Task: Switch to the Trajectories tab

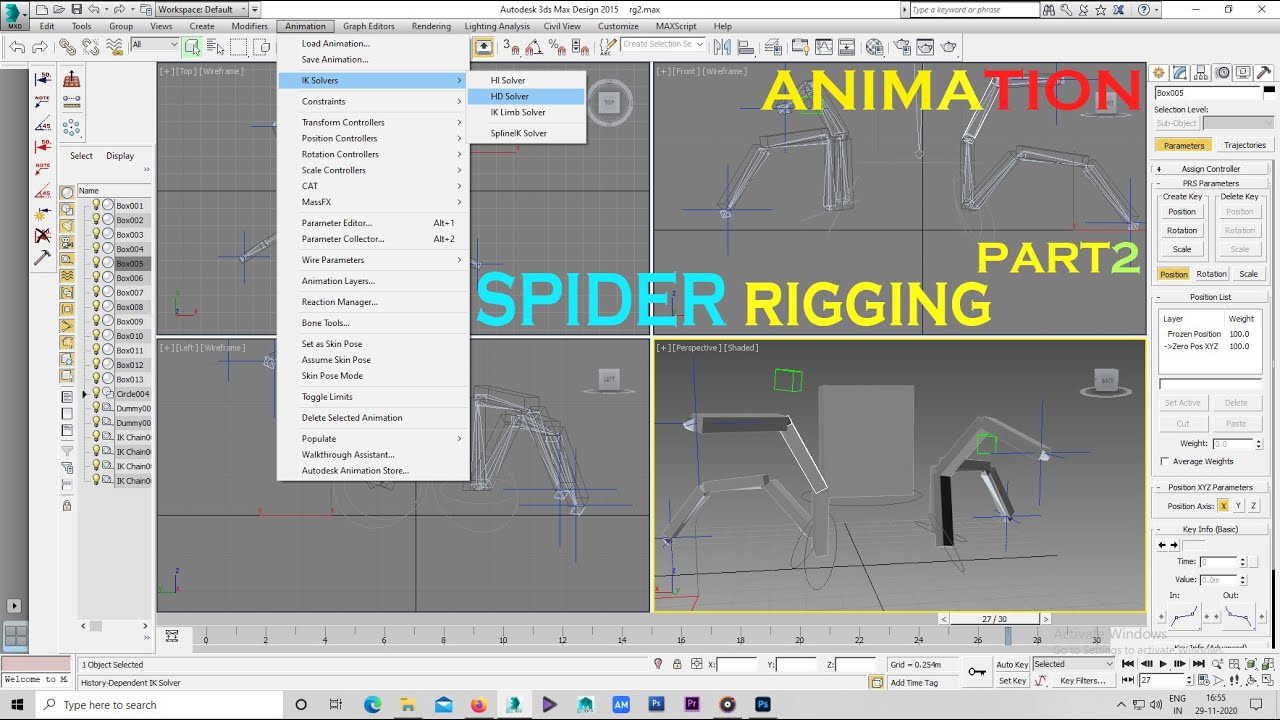Action: [x=1244, y=145]
